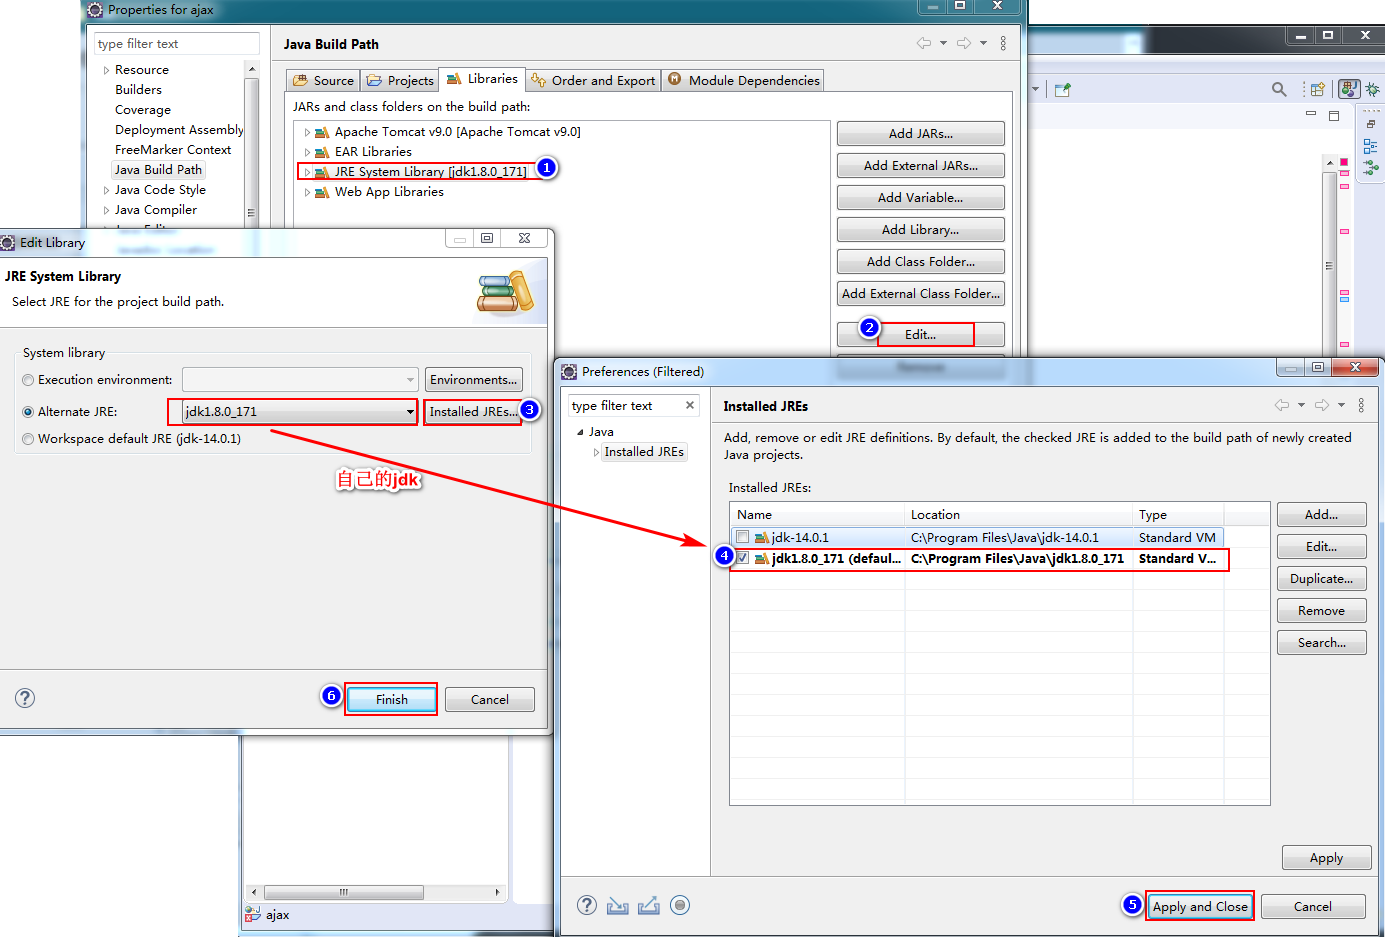
Task: Switch to the Projects tab
Action: [400, 80]
